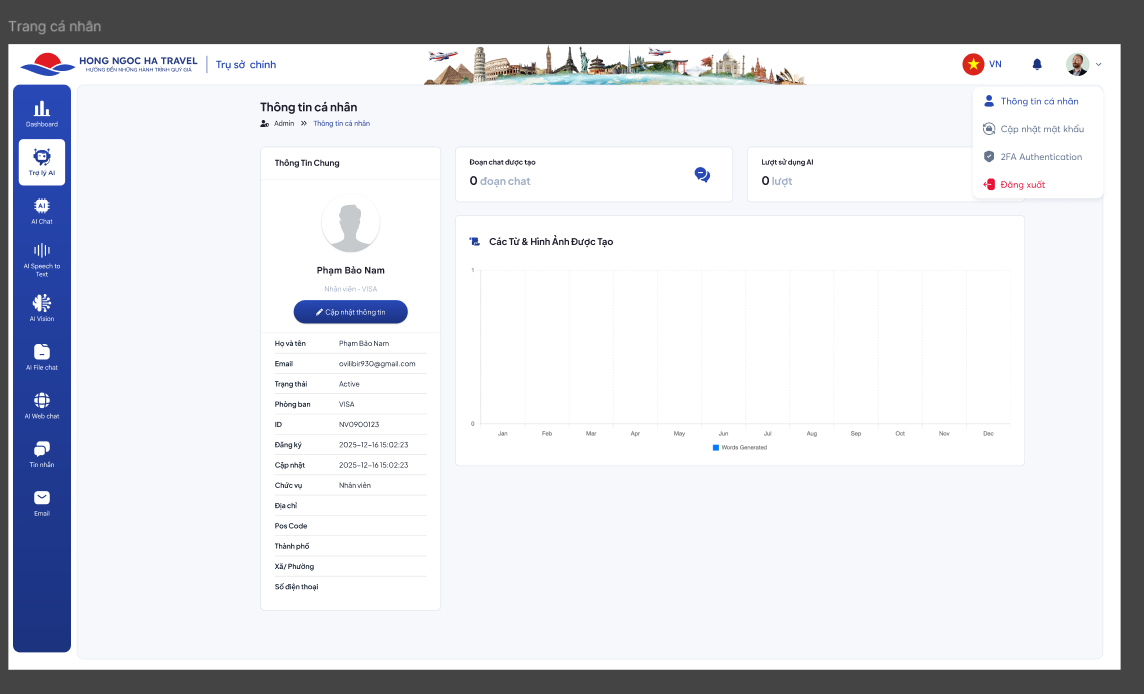Viewport: 1144px width, 694px height.
Task: Click Đăng xuất to log out
Action: (1022, 185)
